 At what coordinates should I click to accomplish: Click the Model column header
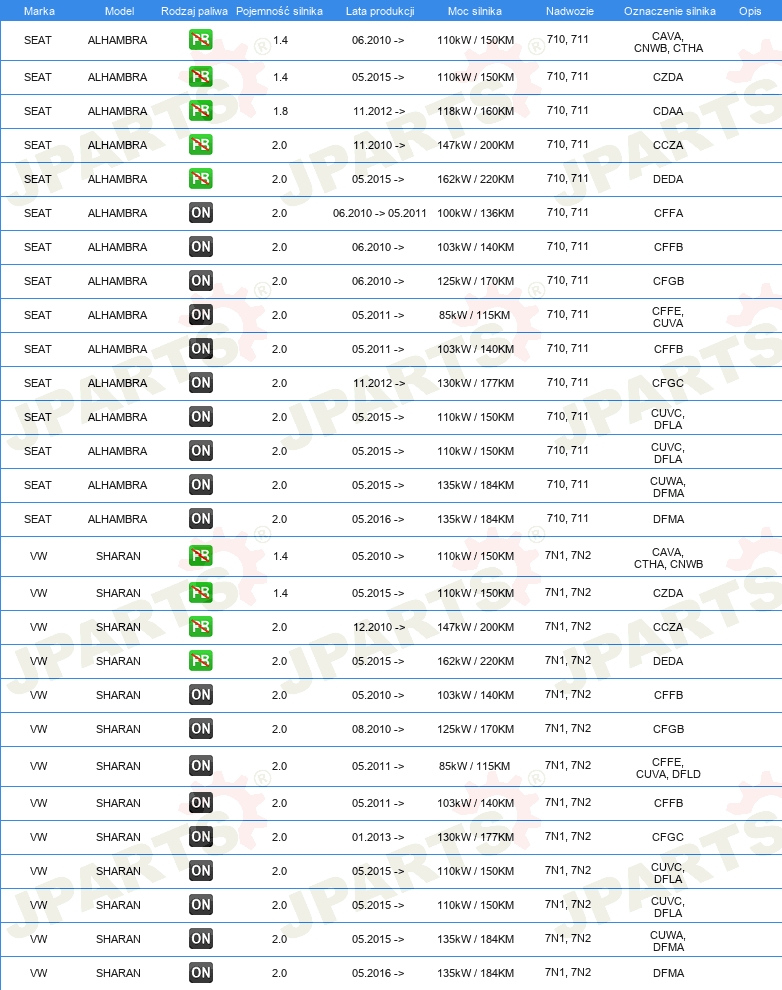click(x=119, y=11)
